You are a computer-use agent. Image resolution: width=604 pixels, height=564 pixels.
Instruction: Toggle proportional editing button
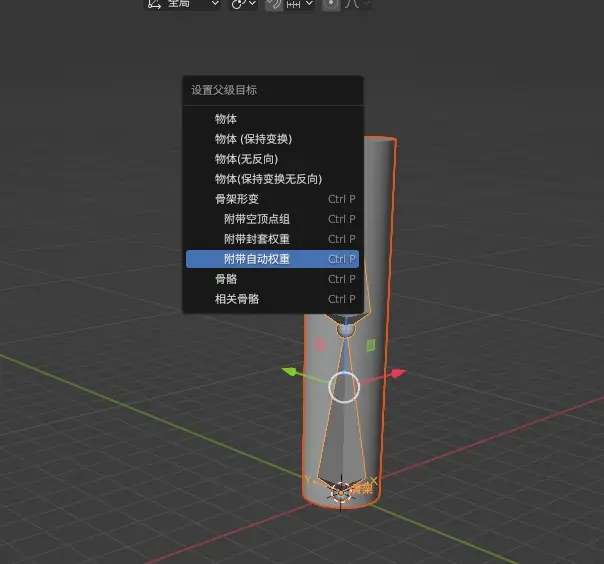click(331, 4)
